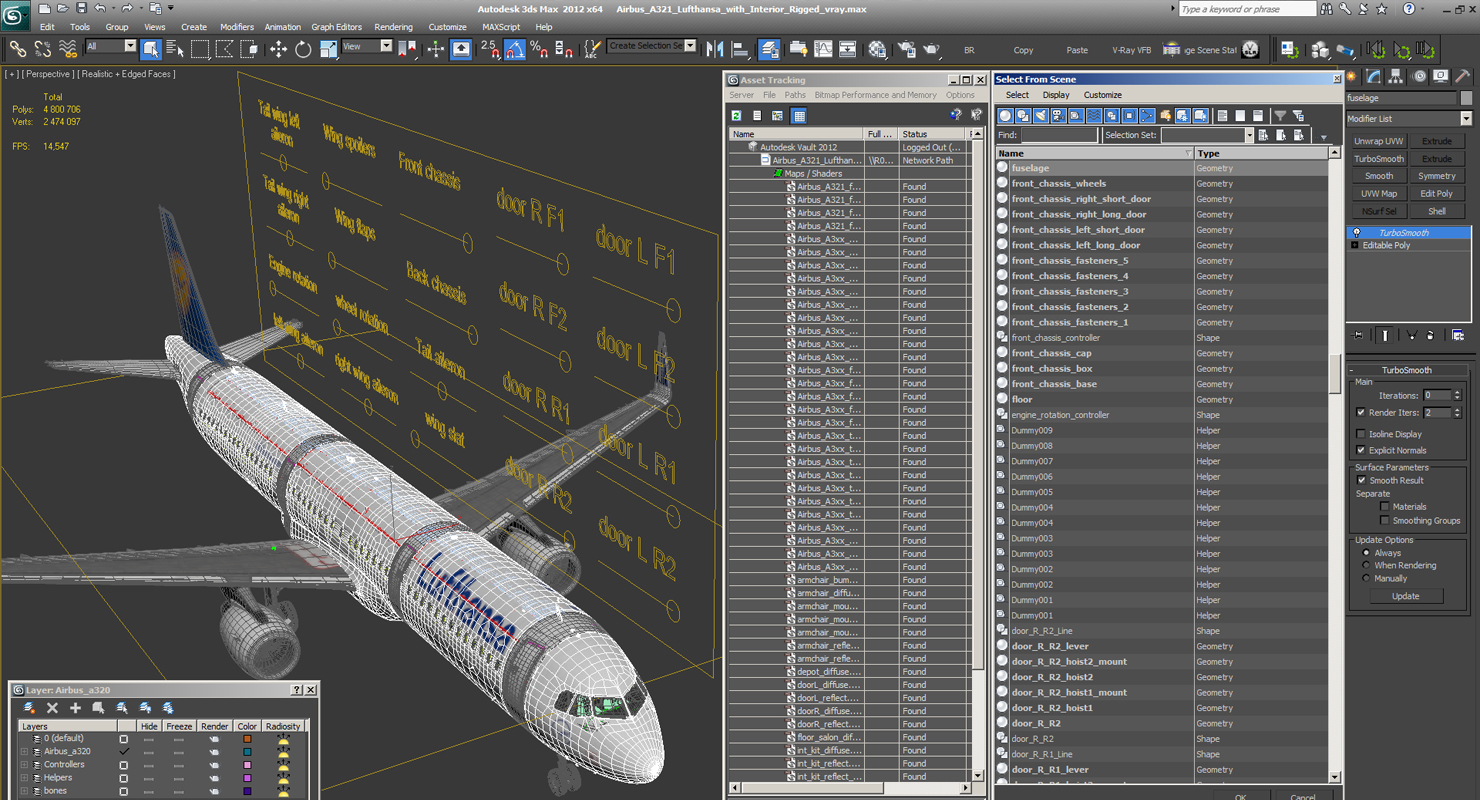
Task: Click the Shell modifier button
Action: 1437,211
